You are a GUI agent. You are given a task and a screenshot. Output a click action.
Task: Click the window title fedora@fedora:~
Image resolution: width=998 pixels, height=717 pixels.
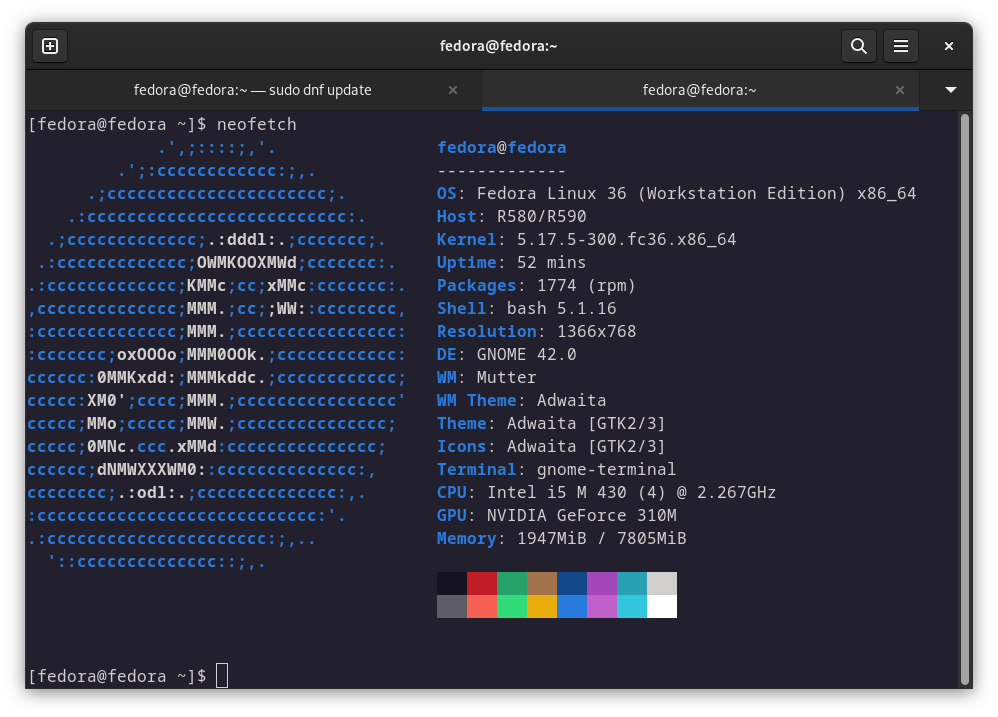(x=498, y=46)
